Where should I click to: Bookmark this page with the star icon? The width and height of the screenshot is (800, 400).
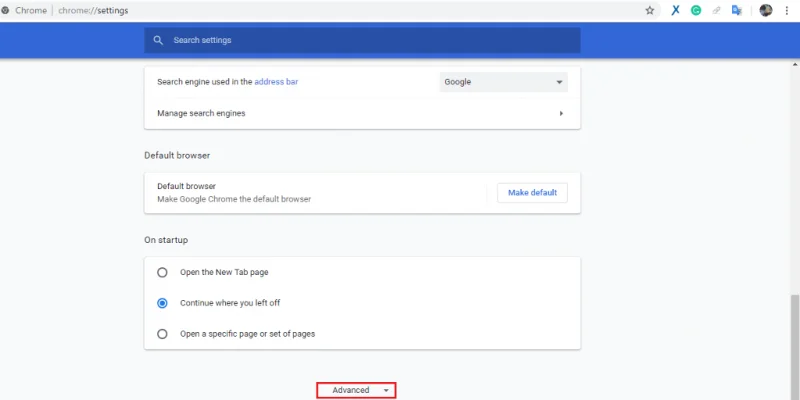coord(649,11)
